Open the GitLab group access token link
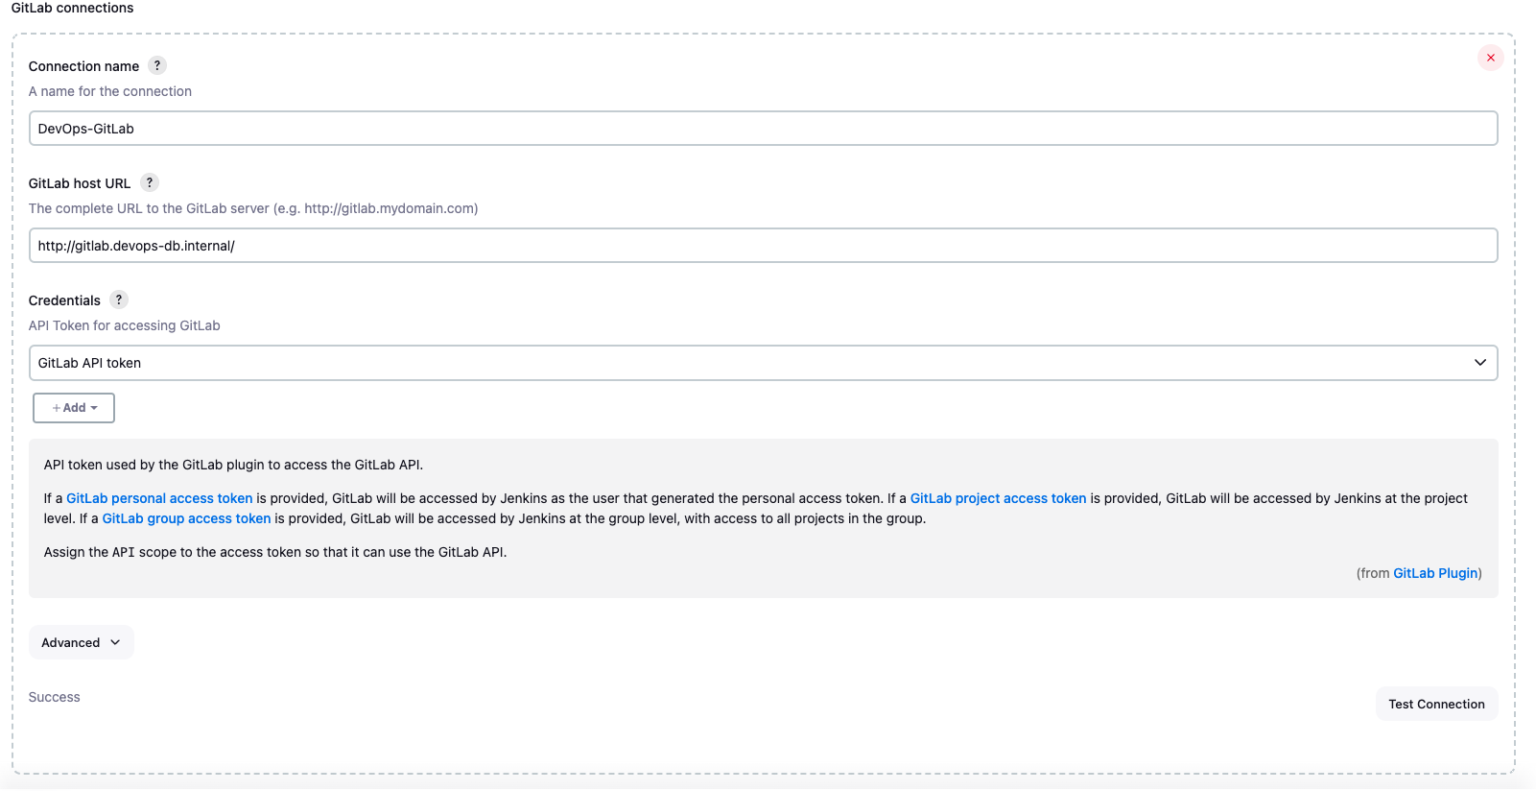Screen dimensions: 1536x791 point(186,518)
